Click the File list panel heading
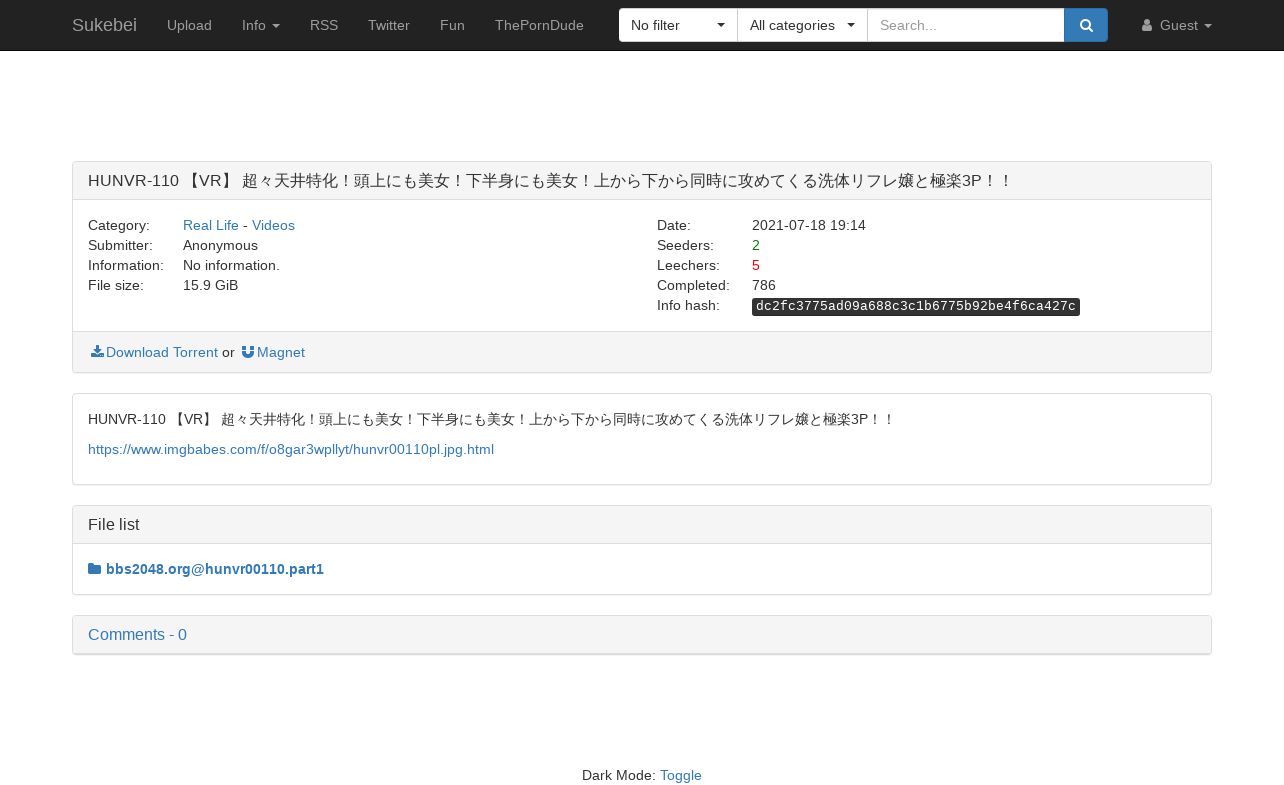 click(x=642, y=525)
